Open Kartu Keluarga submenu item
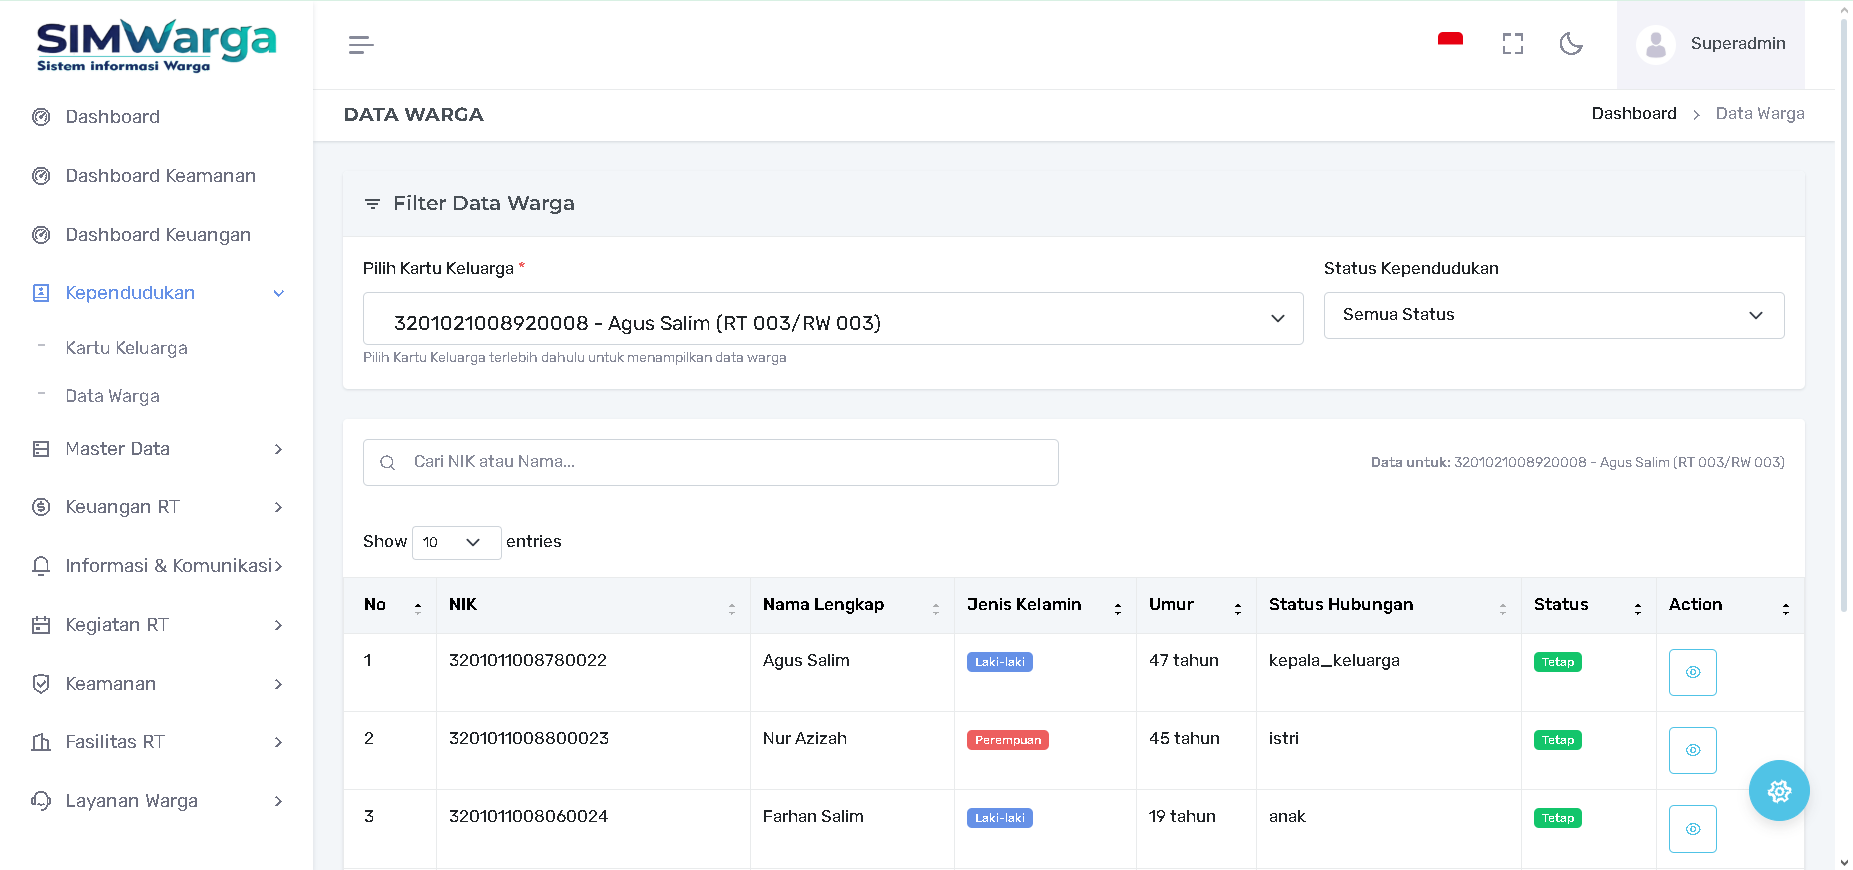1853x870 pixels. point(126,348)
